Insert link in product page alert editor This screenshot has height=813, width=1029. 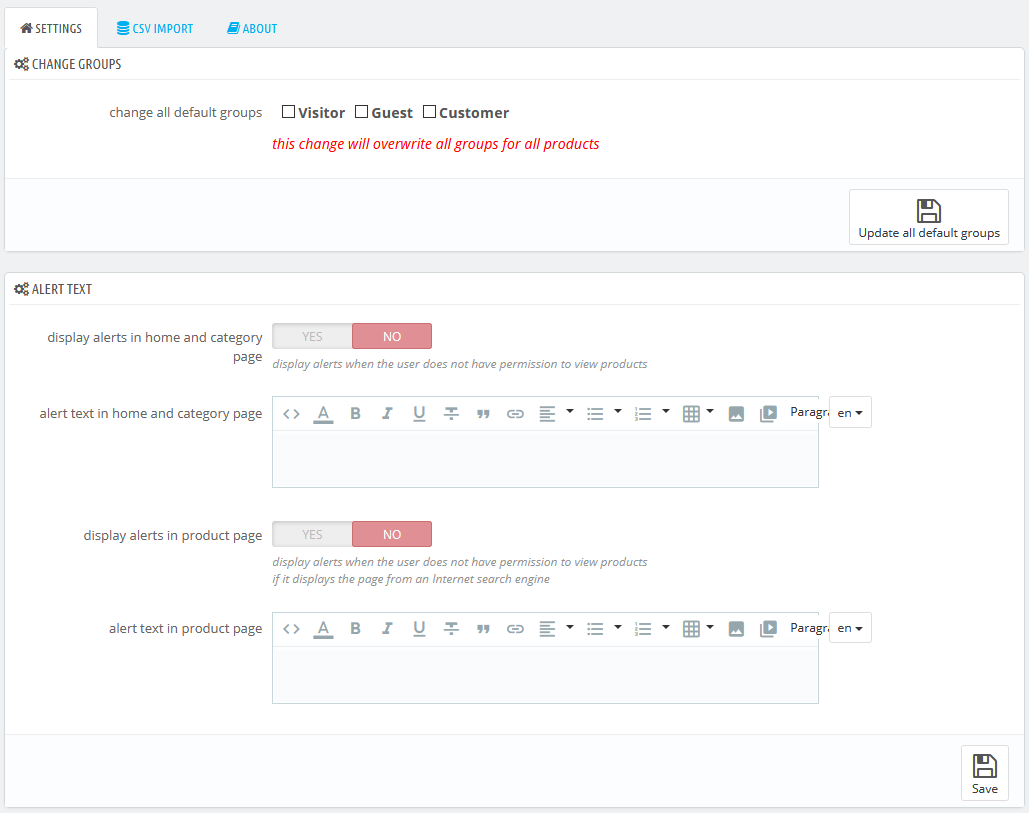pos(515,629)
